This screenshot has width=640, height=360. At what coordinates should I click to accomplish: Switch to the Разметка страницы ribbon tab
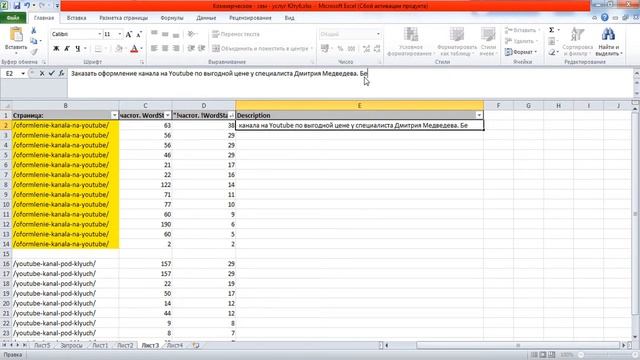pos(123,18)
